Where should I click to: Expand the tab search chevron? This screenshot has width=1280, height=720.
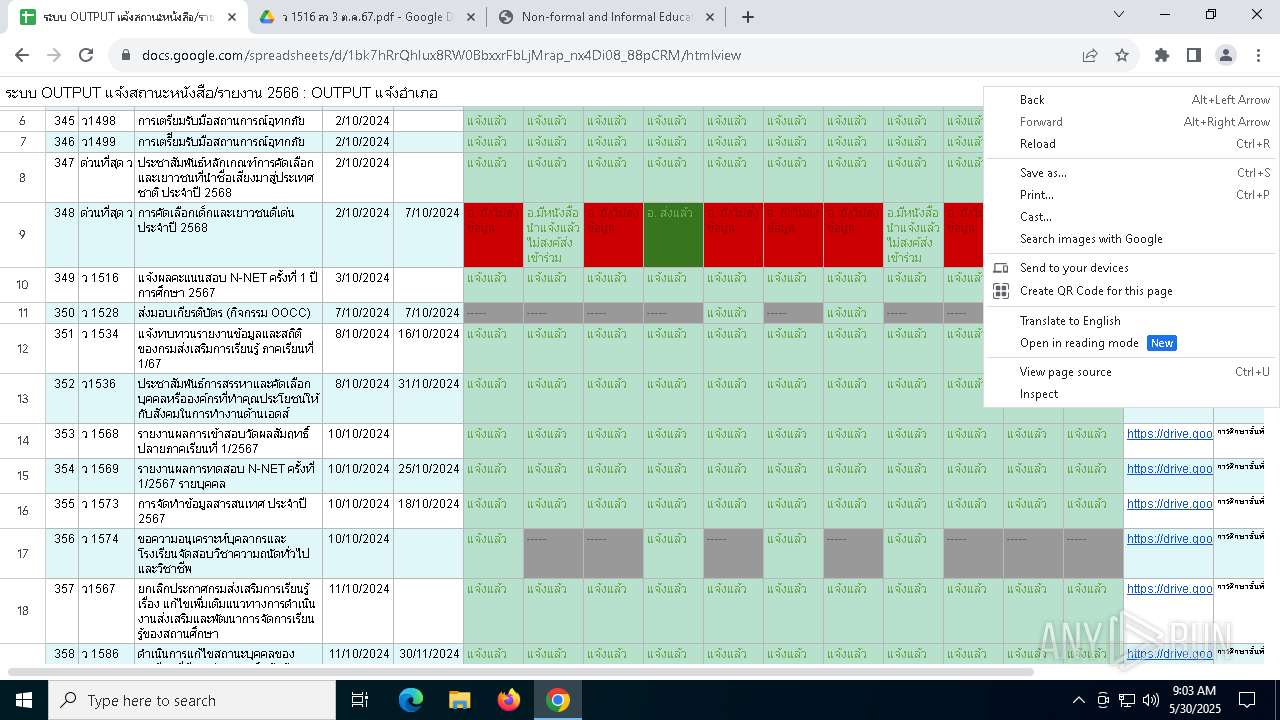pyautogui.click(x=1119, y=15)
